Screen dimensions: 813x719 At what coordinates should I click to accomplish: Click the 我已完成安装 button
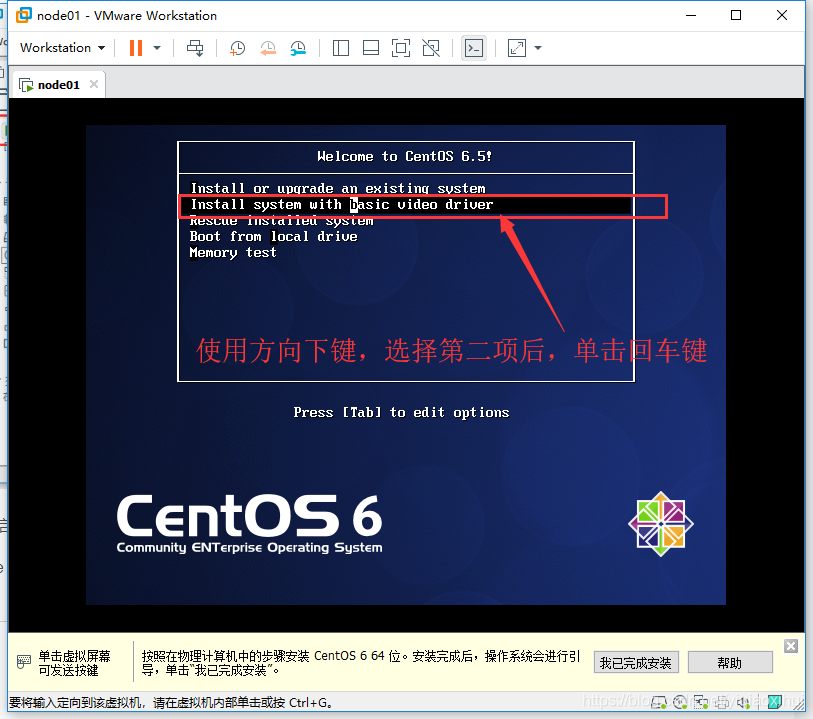636,662
